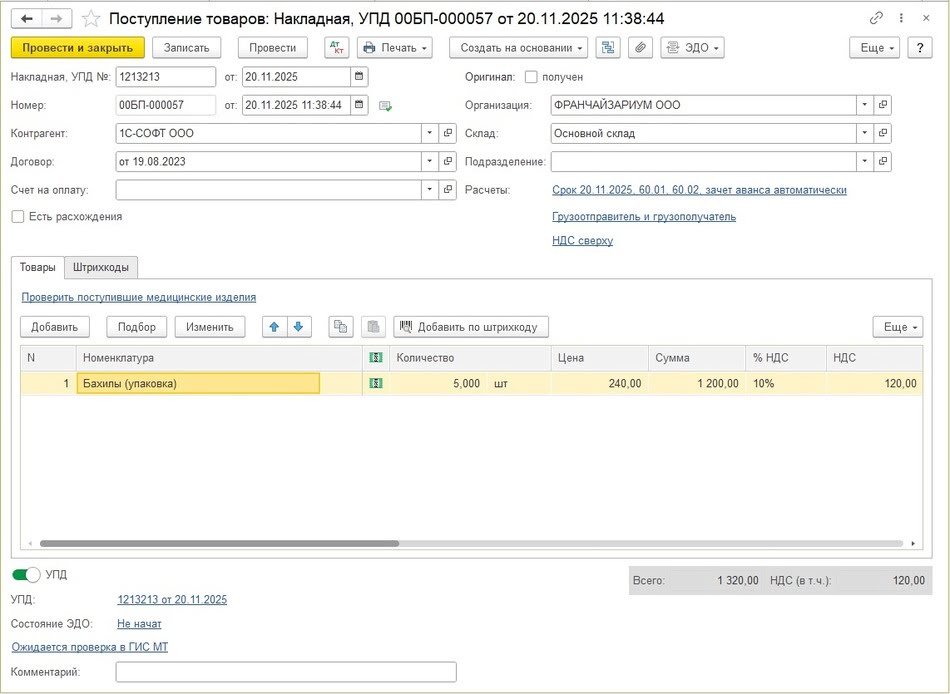Viewport: 950px width, 694px height.
Task: Switch off the УПД toggle
Action: click(x=26, y=575)
